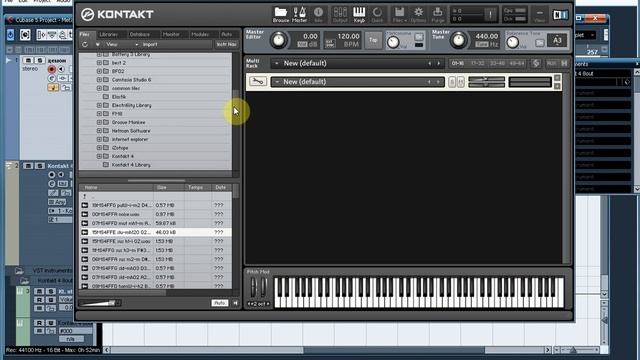Screen dimensions: 640x360
Task: Mute the Kontakt 4 track in Cubase
Action: click(28, 166)
